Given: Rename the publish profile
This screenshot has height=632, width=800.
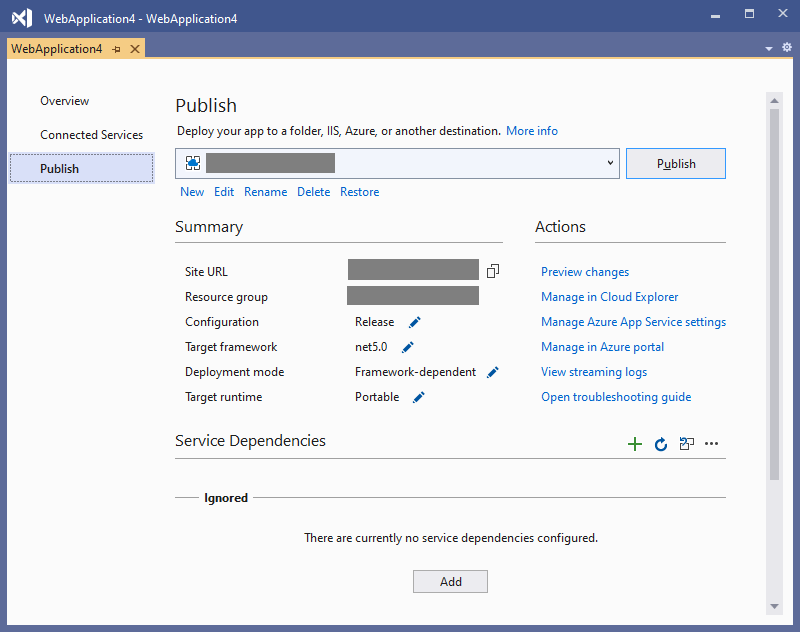Looking at the screenshot, I should tap(266, 192).
